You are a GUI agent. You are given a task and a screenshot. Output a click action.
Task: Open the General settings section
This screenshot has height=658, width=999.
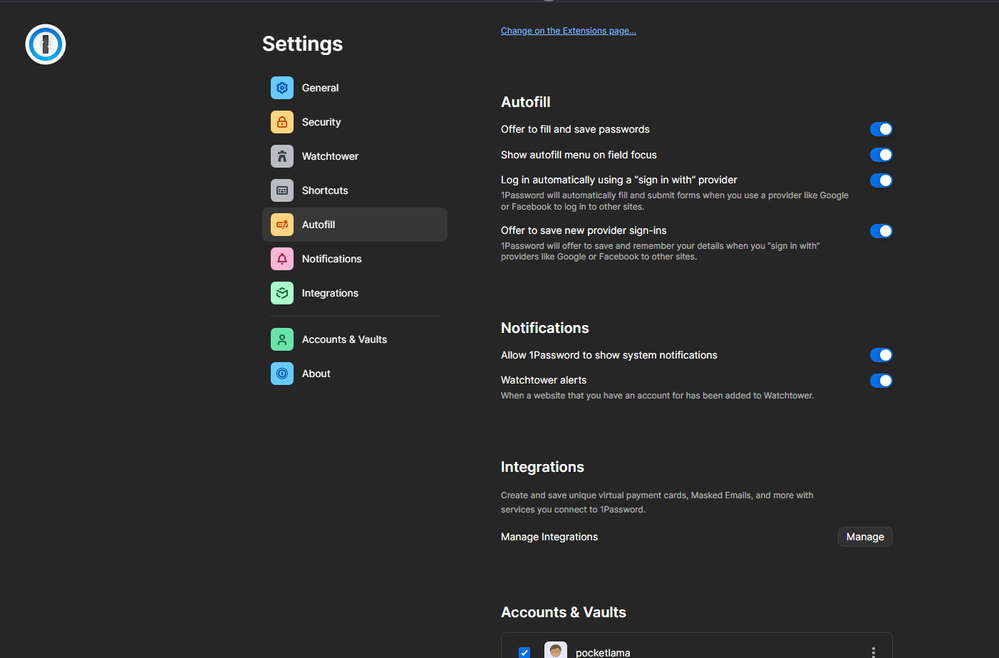click(354, 88)
